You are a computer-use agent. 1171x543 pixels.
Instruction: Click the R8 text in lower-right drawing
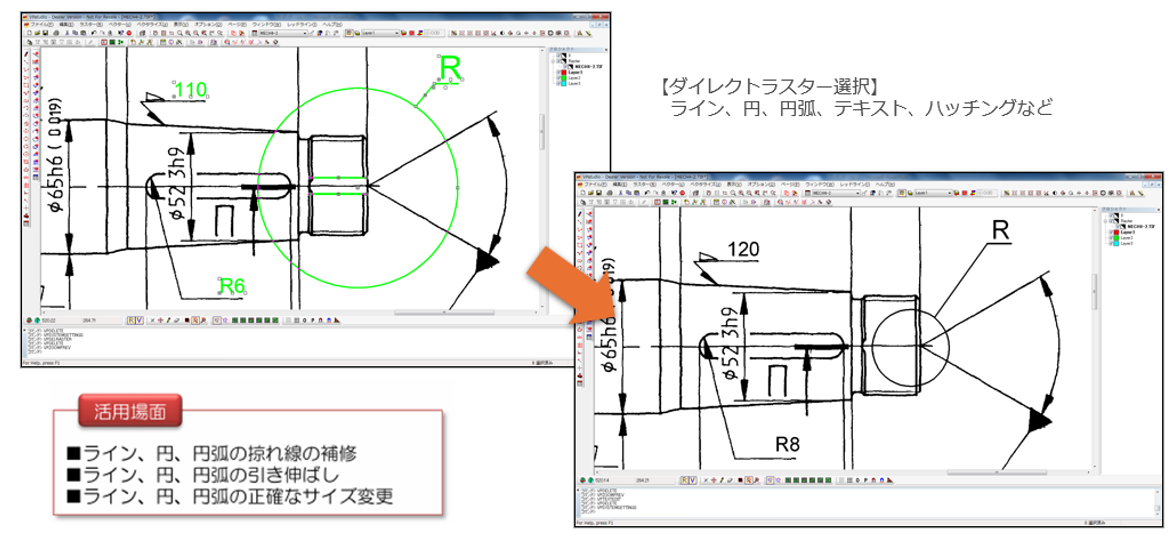pyautogui.click(x=786, y=446)
